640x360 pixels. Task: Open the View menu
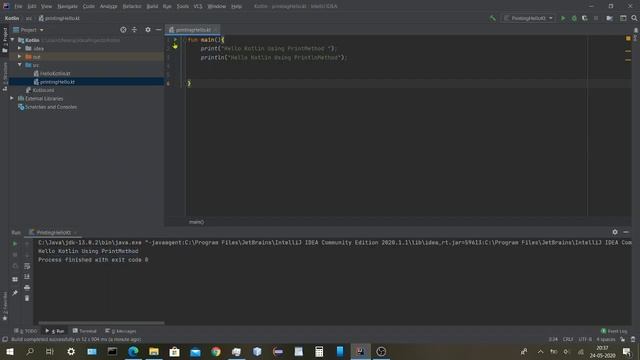click(46, 6)
